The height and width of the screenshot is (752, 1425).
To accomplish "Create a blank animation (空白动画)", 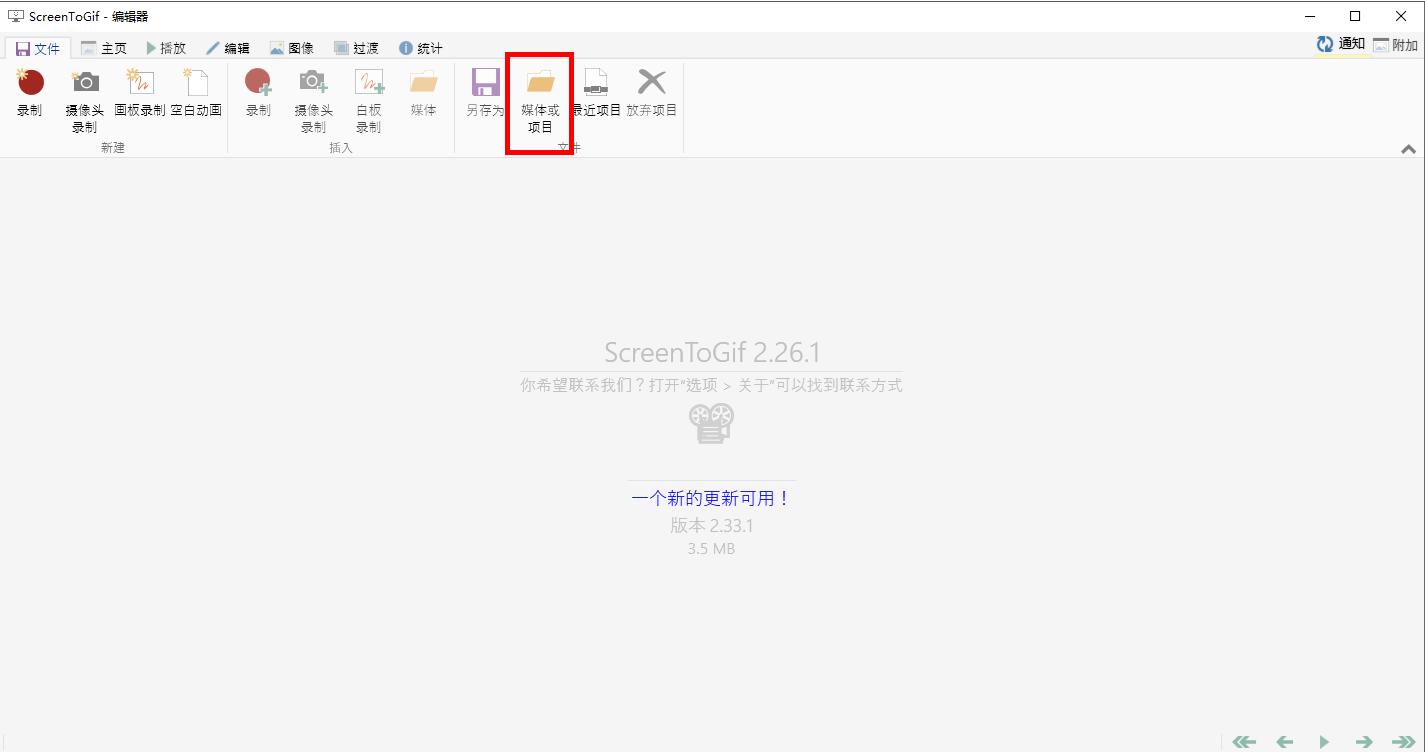I will pos(197,95).
